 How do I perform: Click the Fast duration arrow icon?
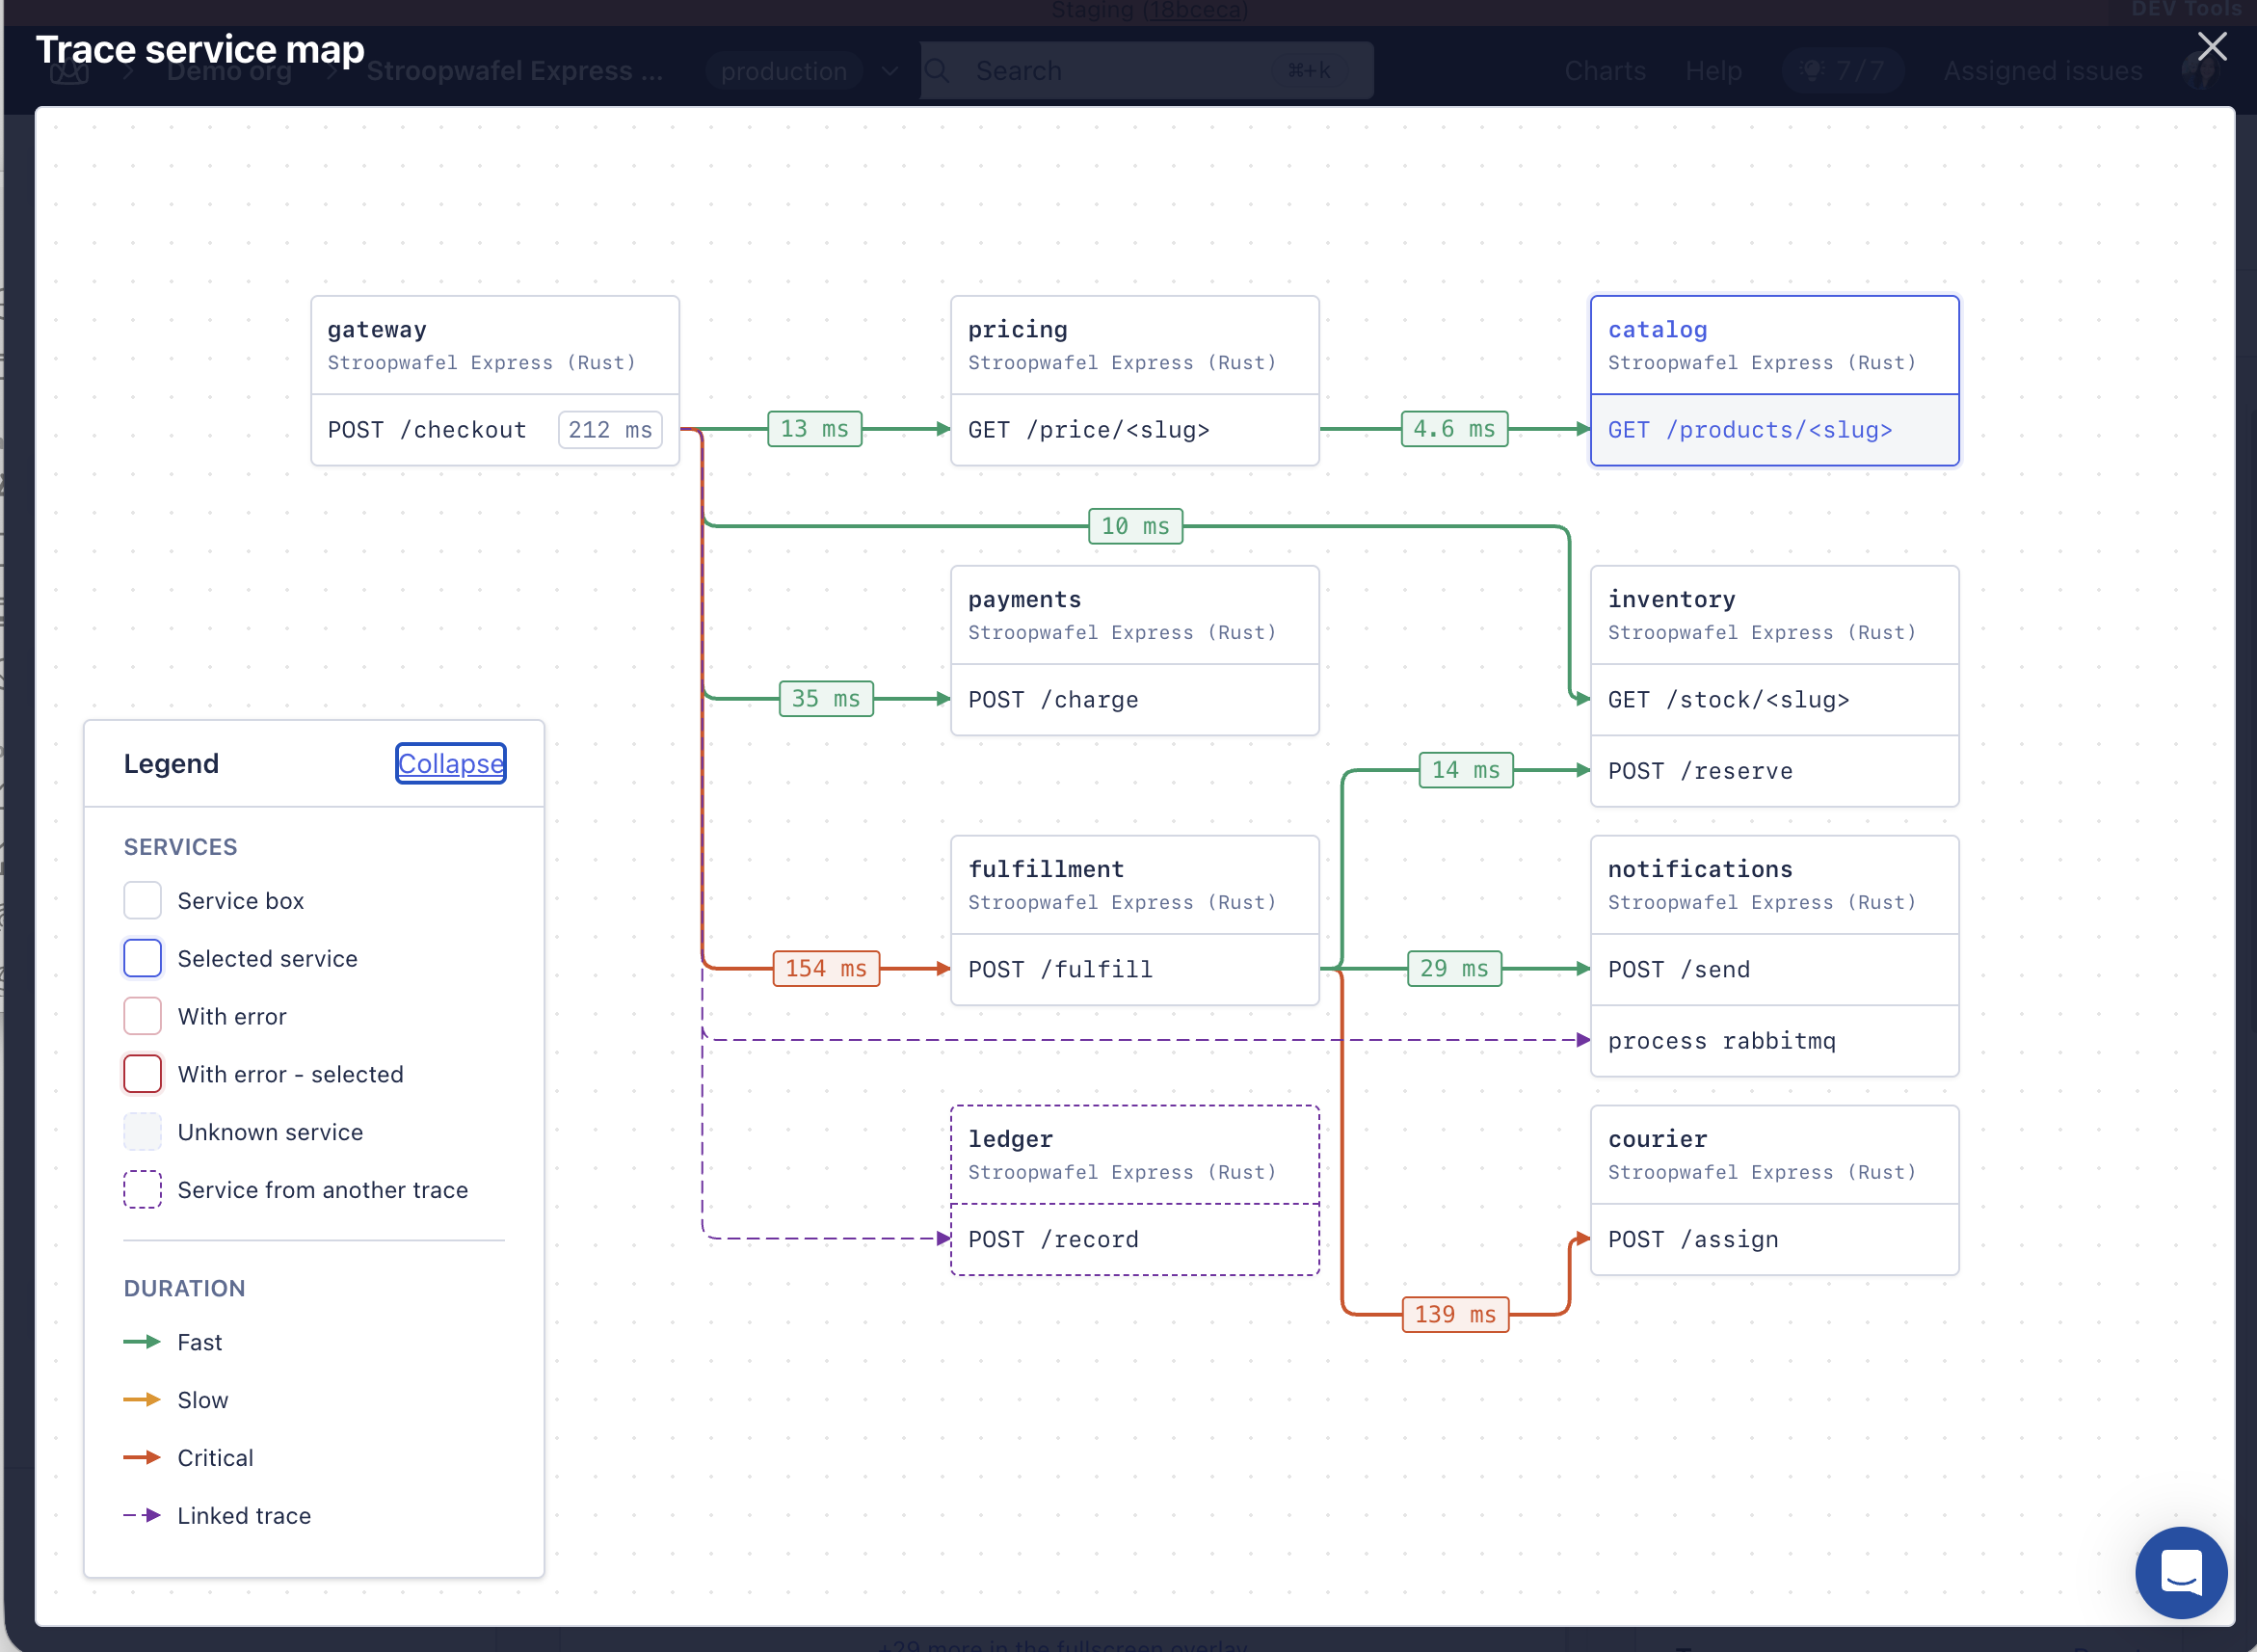[142, 1342]
